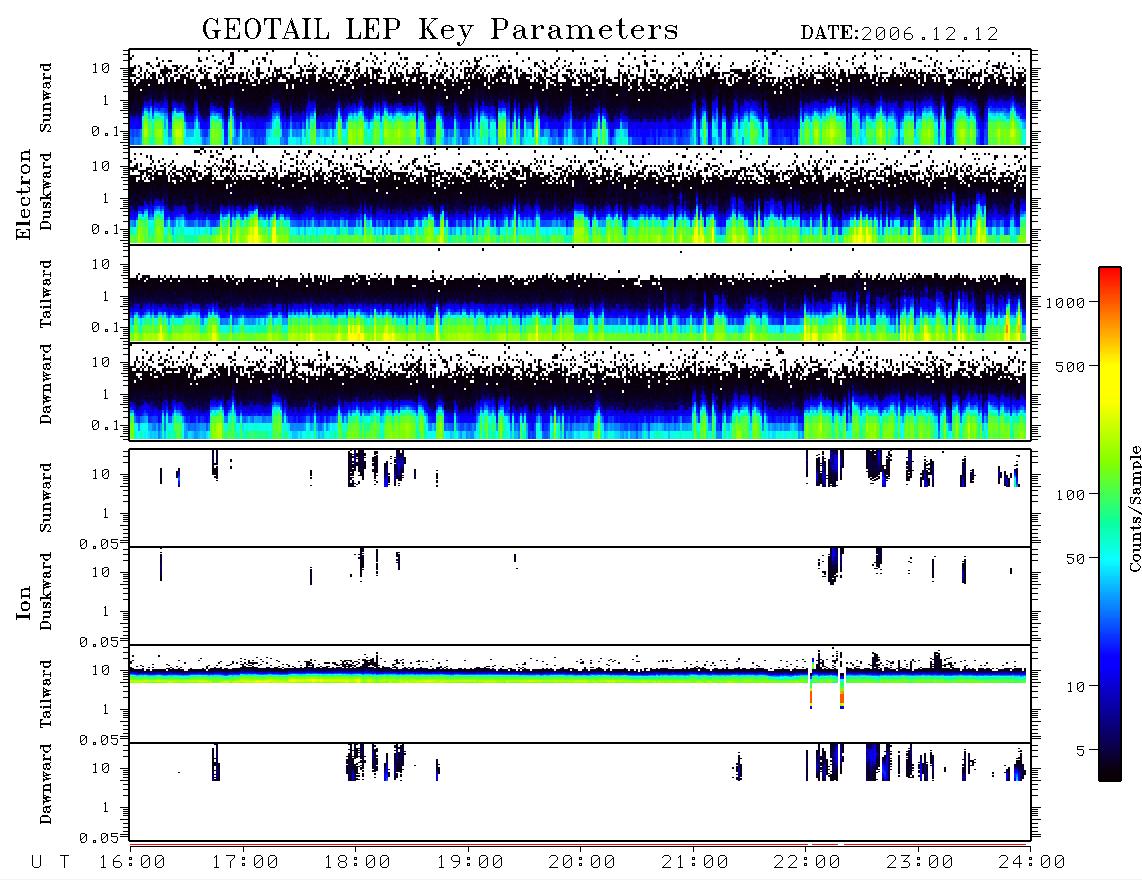Select the '22:00' time tick label

[807, 863]
